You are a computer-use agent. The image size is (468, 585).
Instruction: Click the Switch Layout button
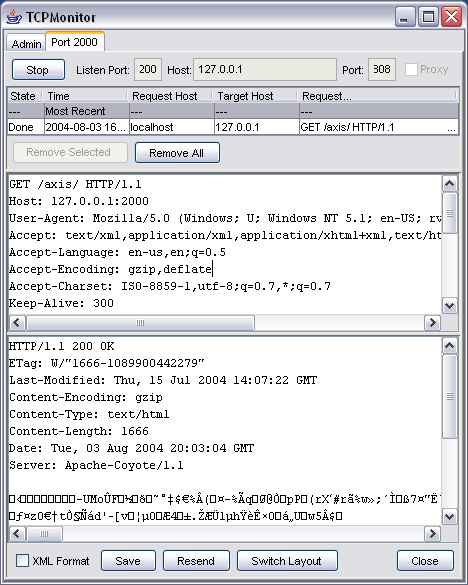(287, 560)
